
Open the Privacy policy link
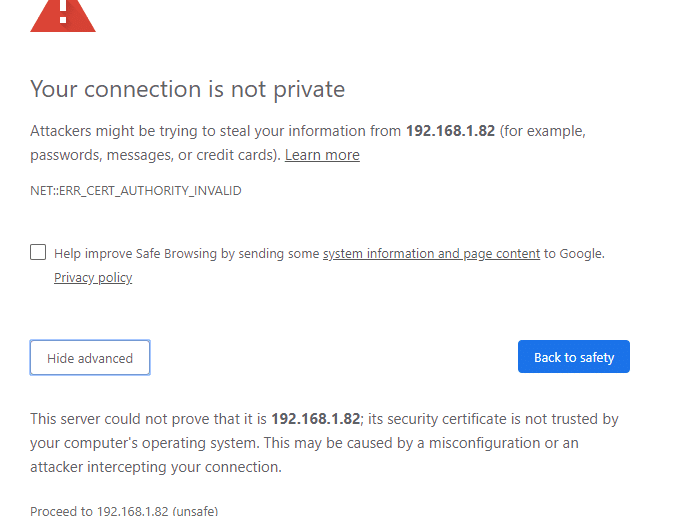[x=93, y=277]
